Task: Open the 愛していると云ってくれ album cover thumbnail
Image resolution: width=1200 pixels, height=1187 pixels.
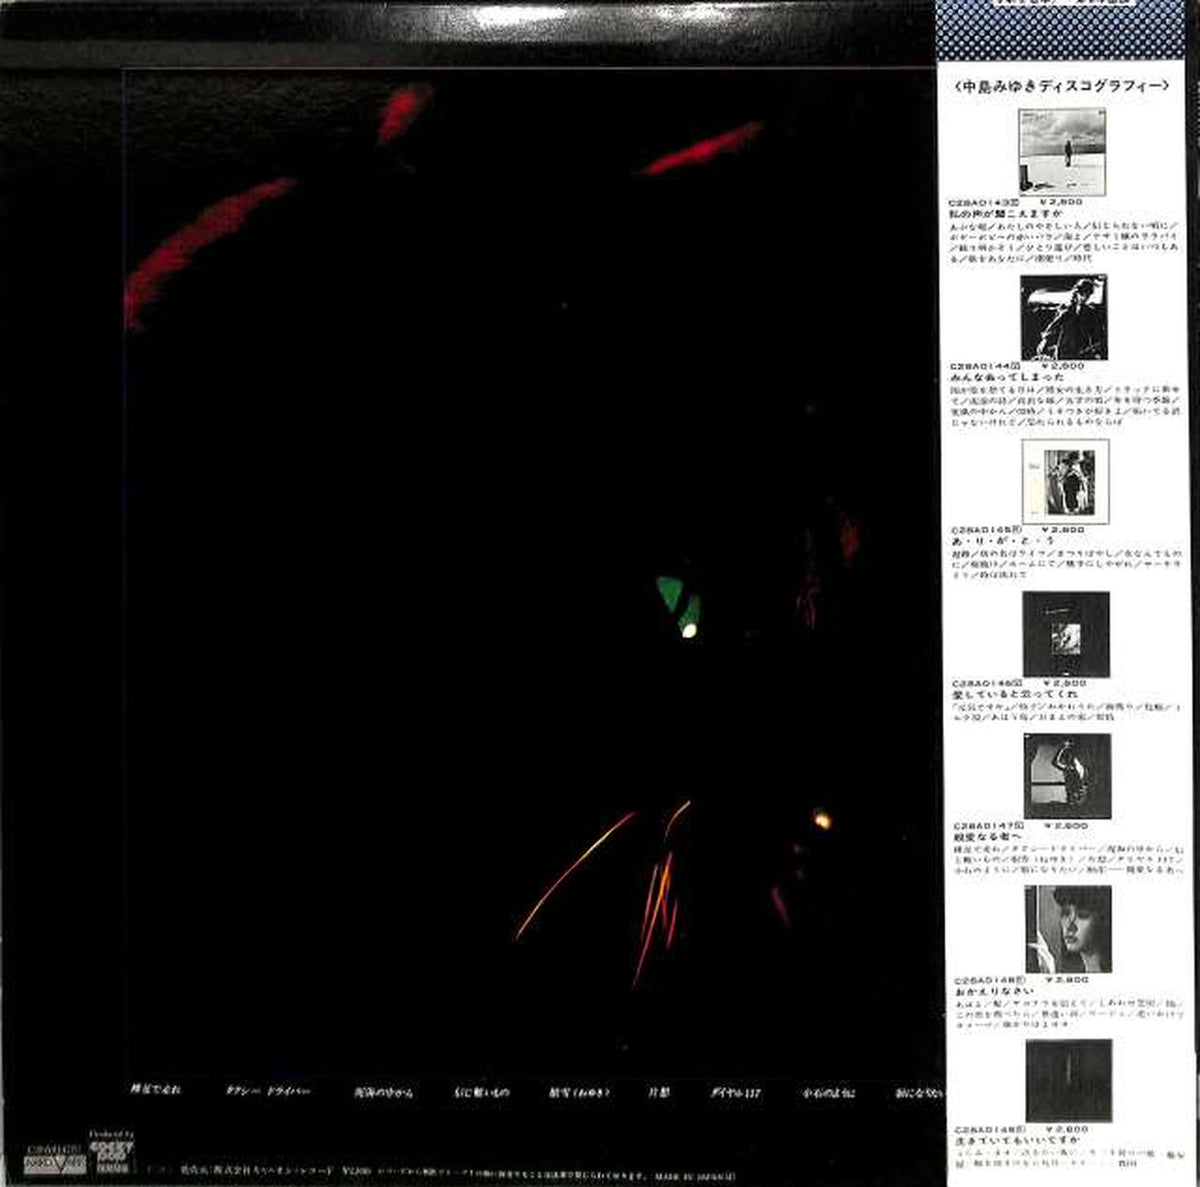Action: [1066, 634]
